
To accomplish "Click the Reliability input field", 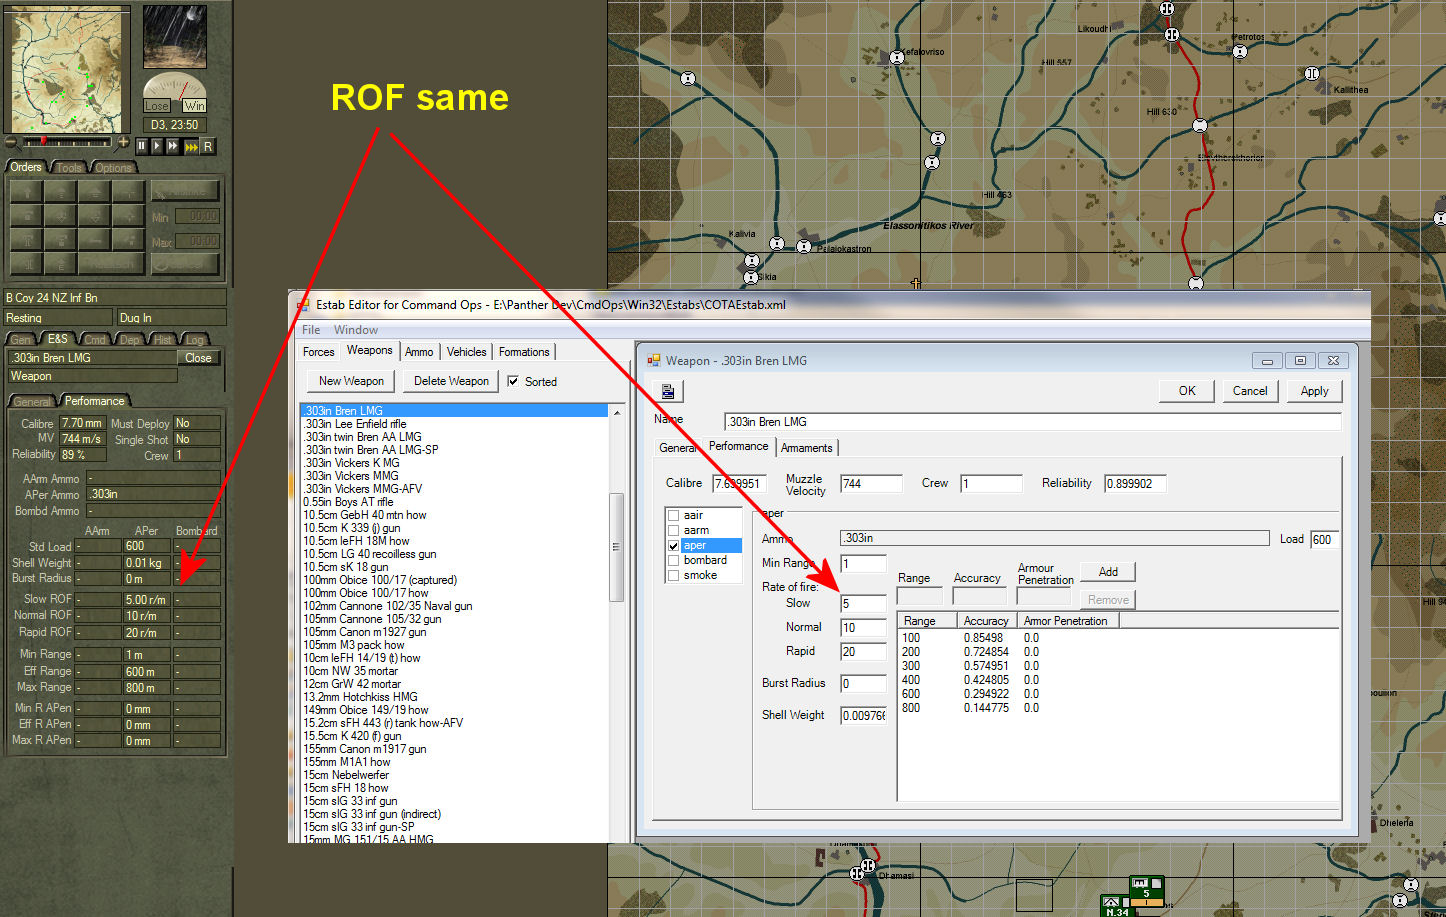I will (1135, 484).
